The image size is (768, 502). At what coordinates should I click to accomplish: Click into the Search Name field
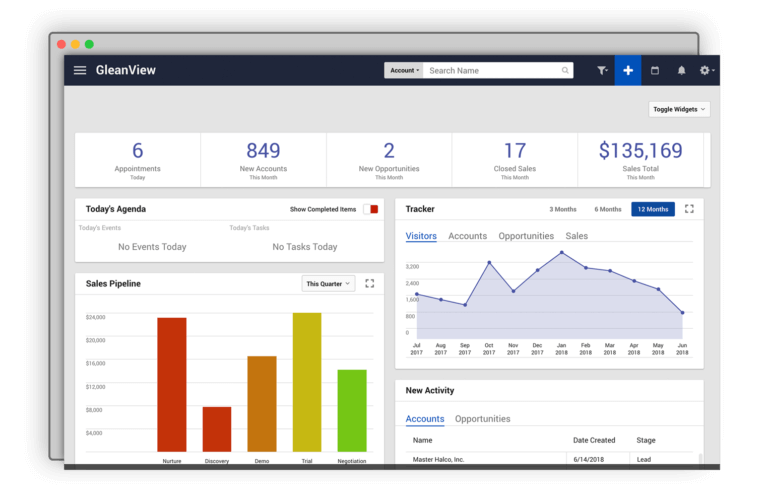[490, 71]
